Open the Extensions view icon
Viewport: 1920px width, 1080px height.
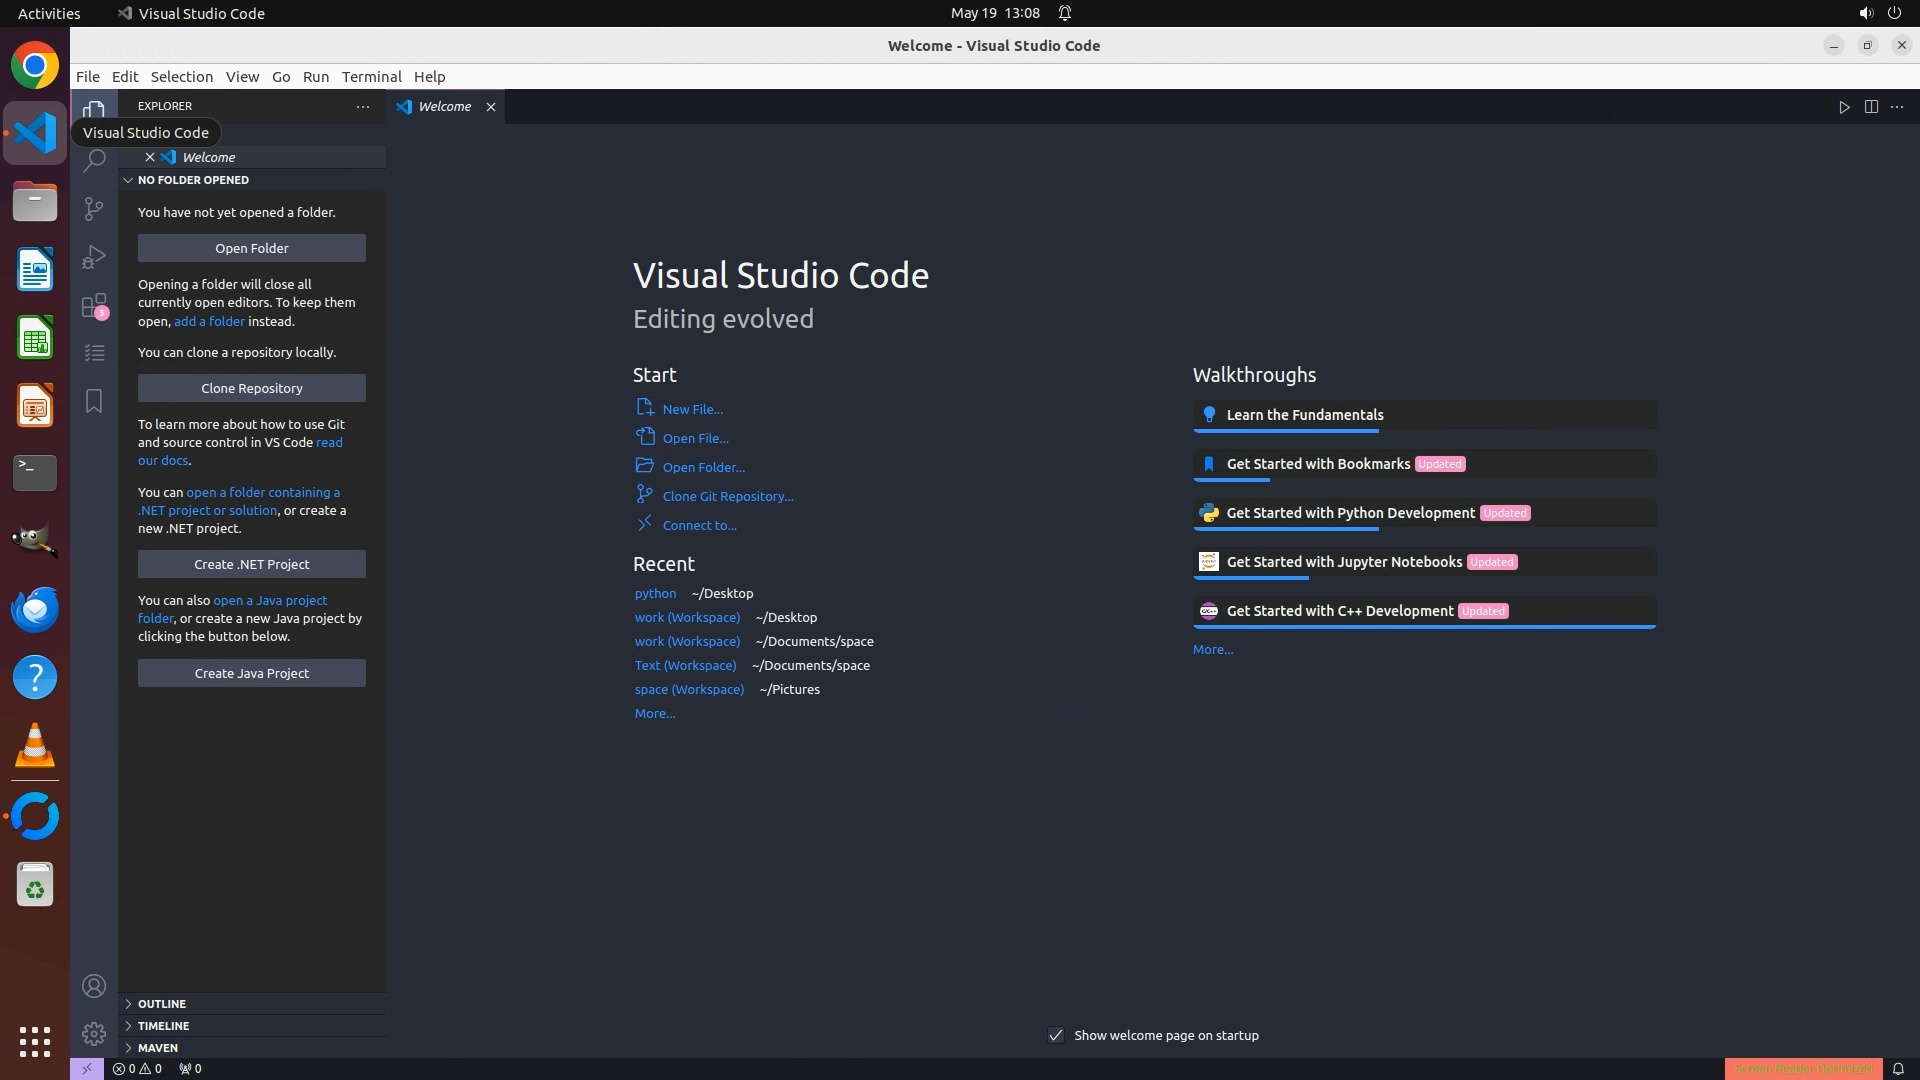pos(94,305)
